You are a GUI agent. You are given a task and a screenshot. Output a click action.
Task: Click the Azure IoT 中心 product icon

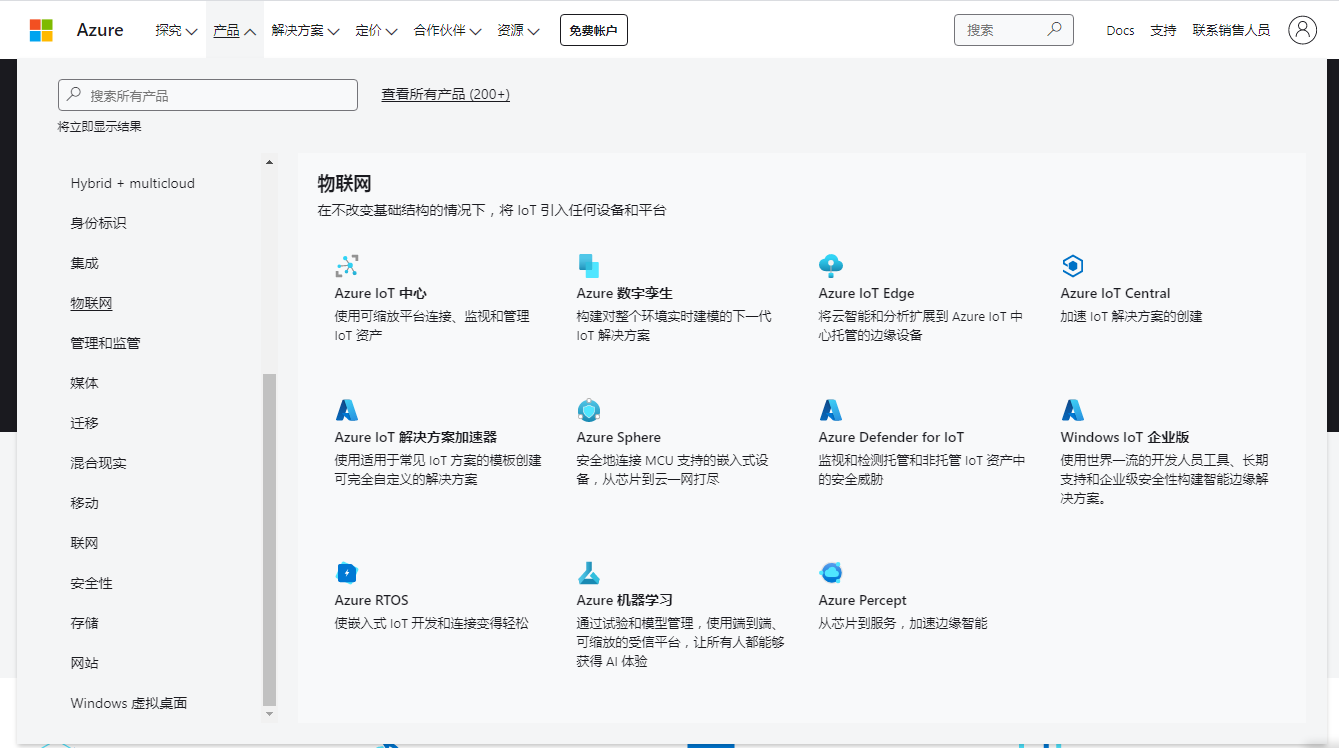click(x=346, y=266)
